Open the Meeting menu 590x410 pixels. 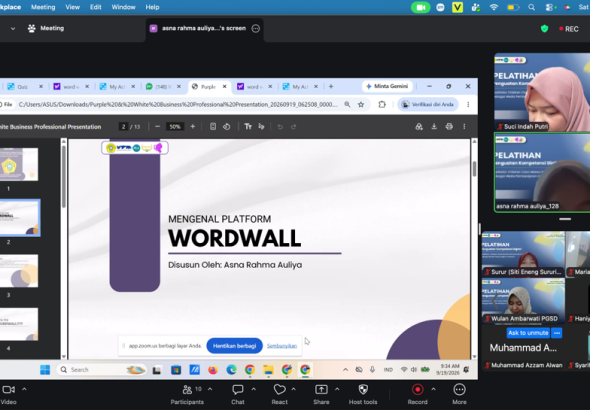tap(43, 7)
